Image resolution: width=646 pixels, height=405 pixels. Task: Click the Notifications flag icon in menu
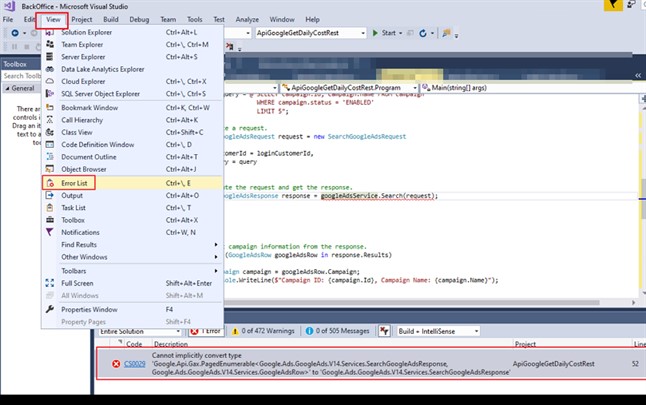point(50,232)
